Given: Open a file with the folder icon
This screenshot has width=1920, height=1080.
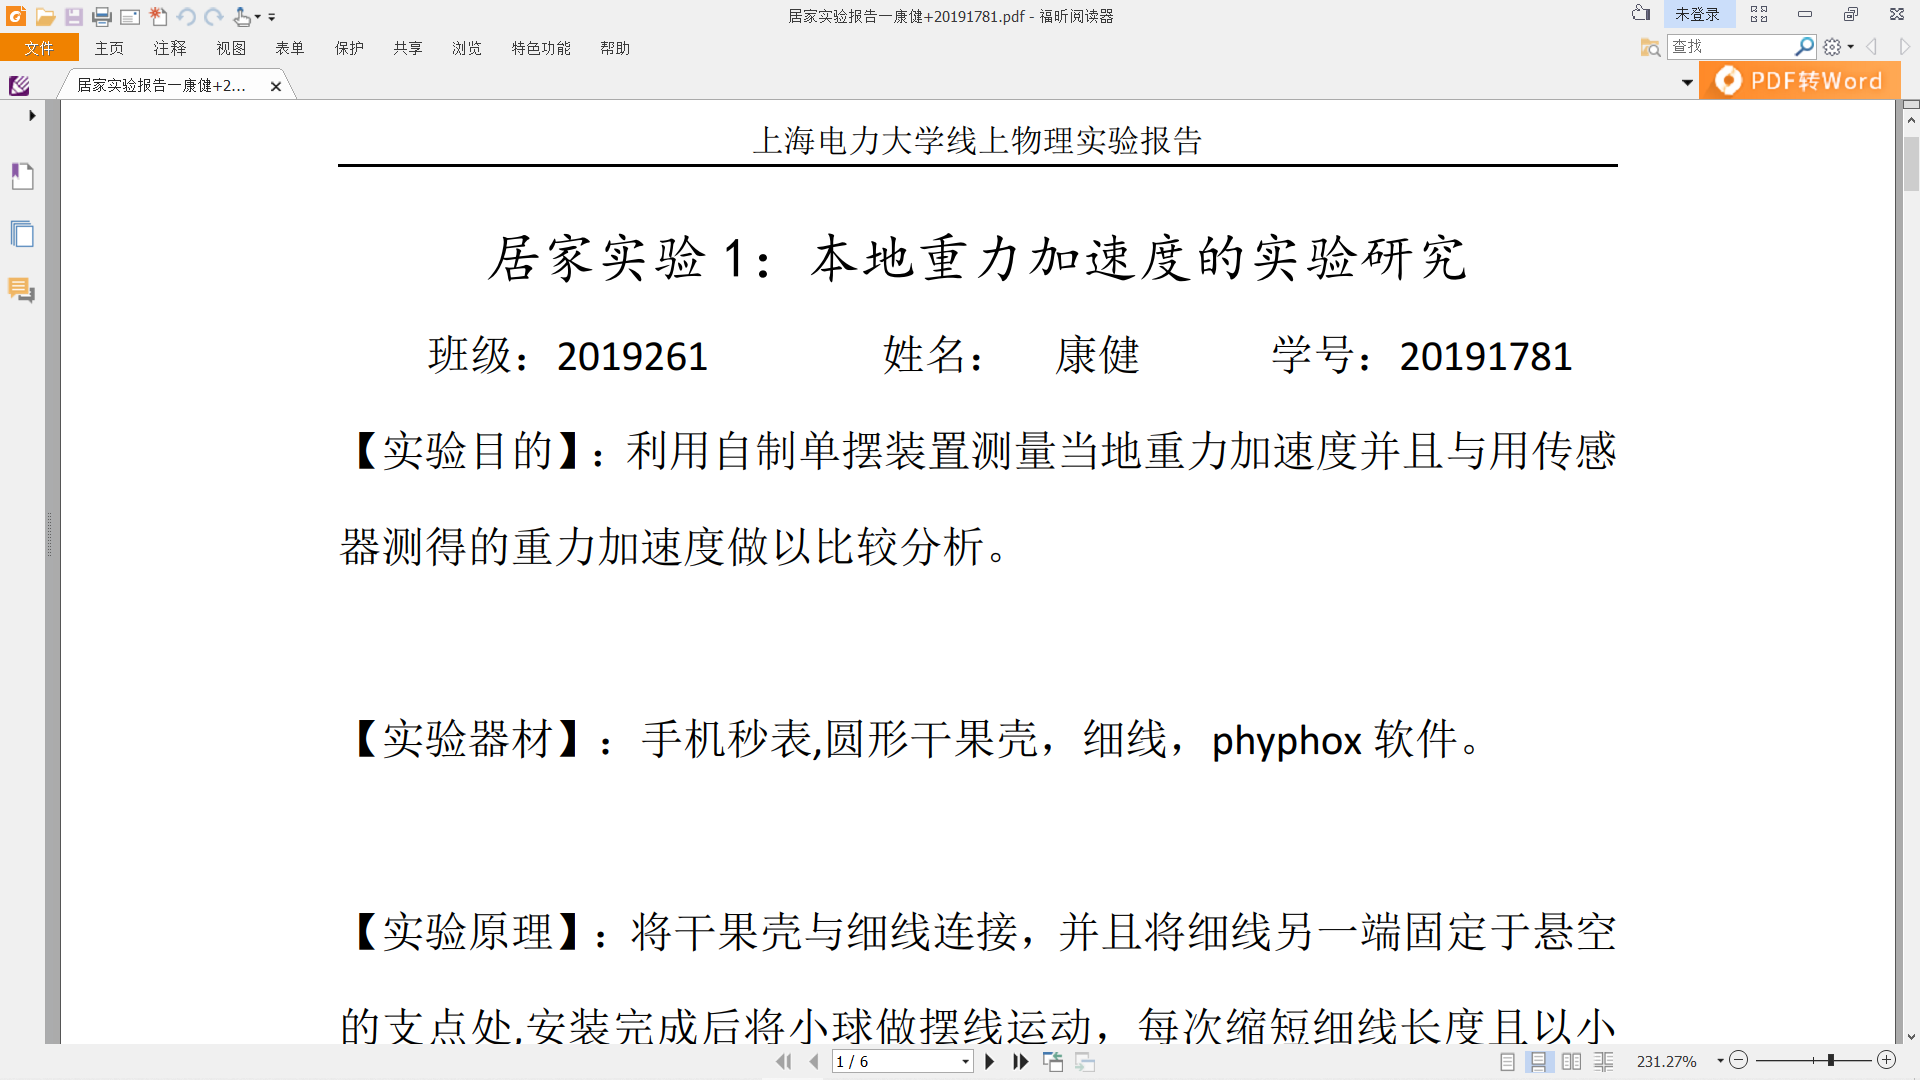Looking at the screenshot, I should tap(45, 17).
